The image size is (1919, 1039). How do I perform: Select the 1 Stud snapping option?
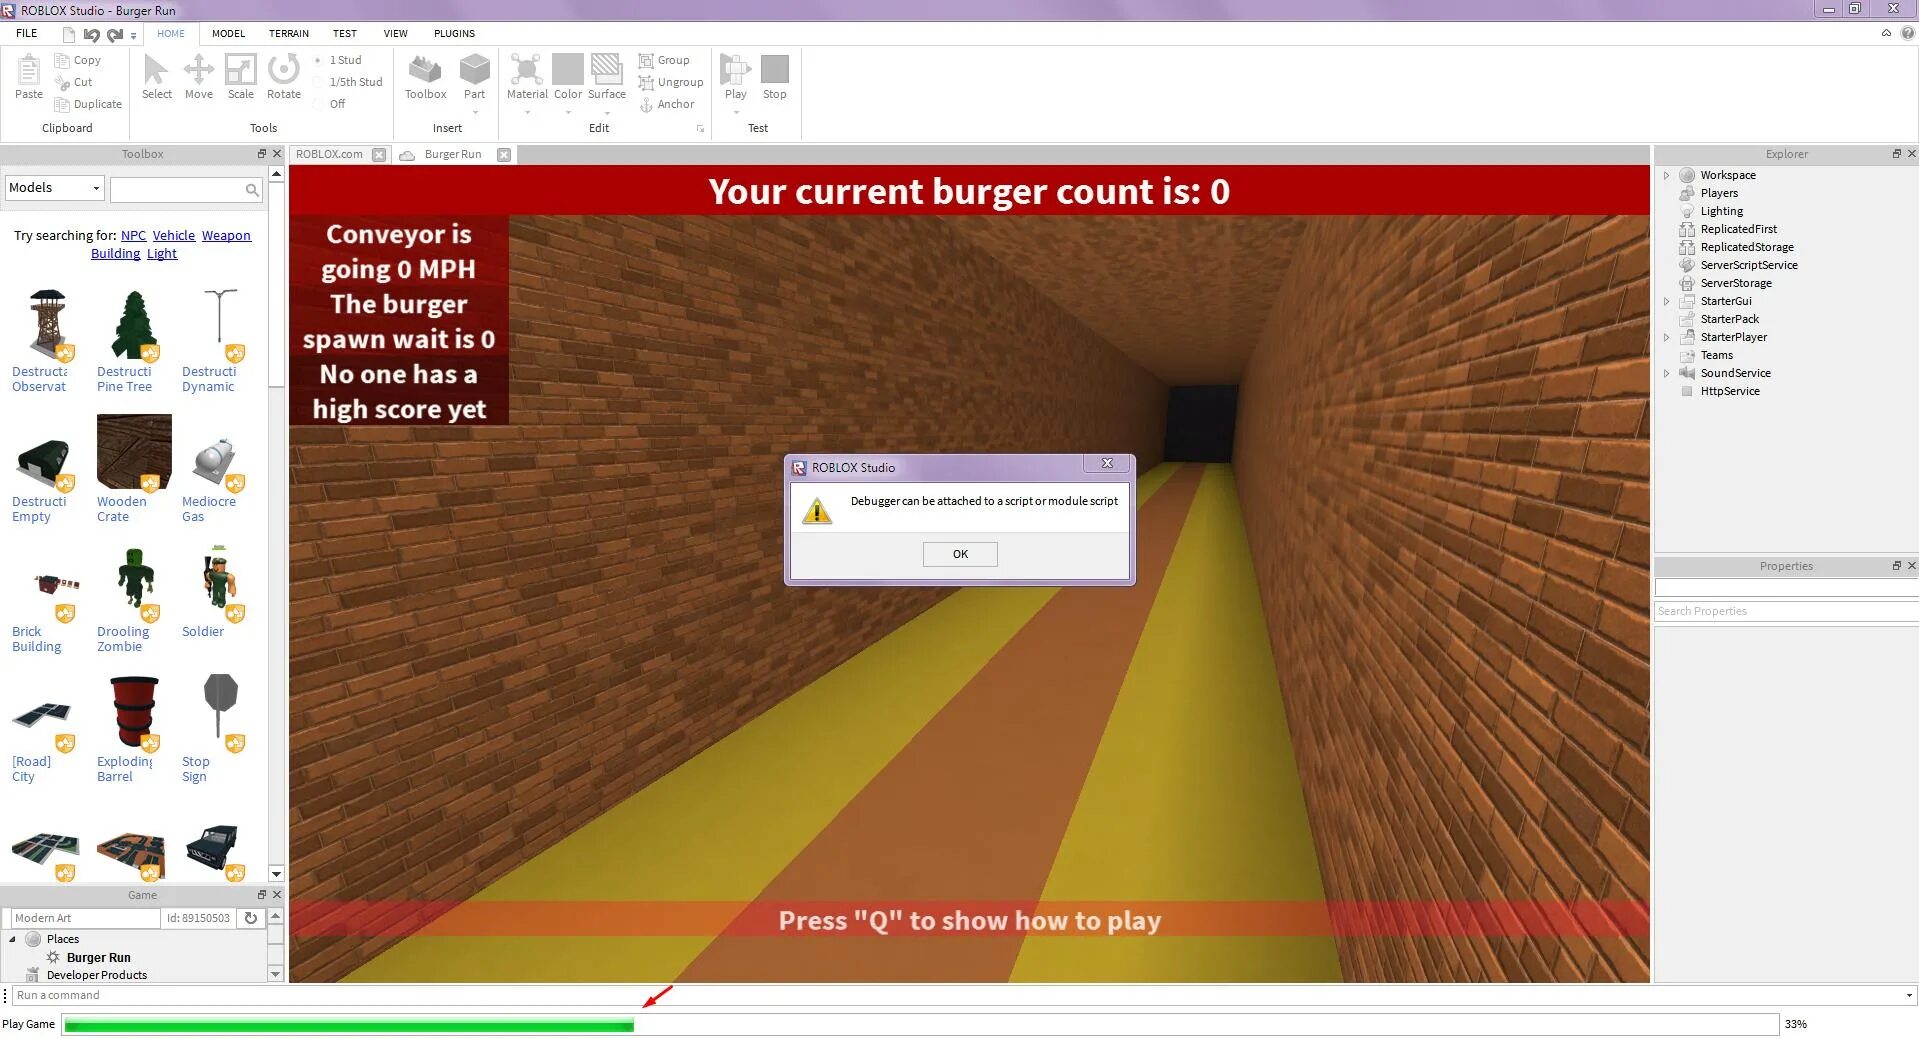click(338, 60)
